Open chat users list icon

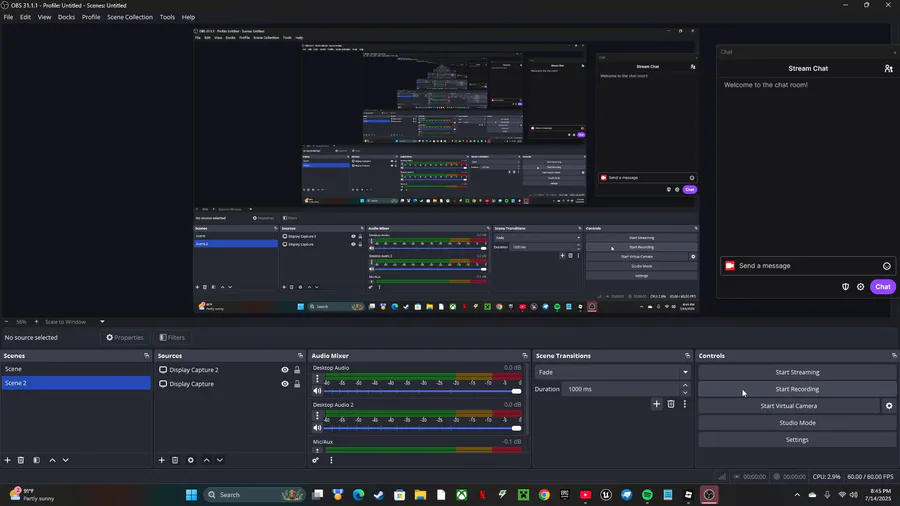pyautogui.click(x=889, y=68)
